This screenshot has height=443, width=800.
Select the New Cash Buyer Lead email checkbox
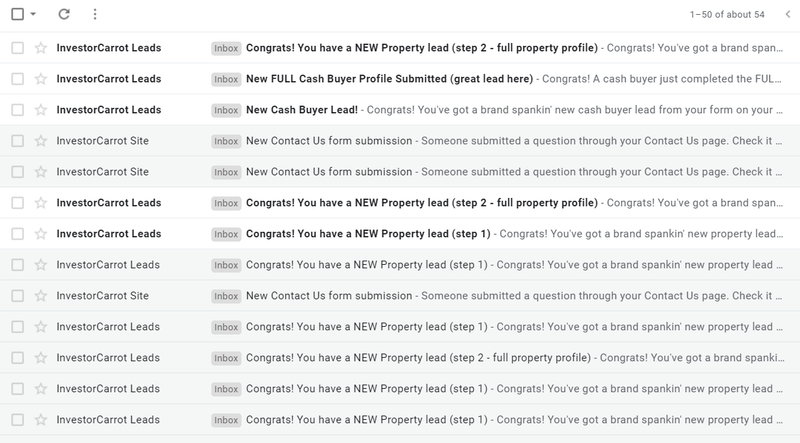pyautogui.click(x=17, y=109)
